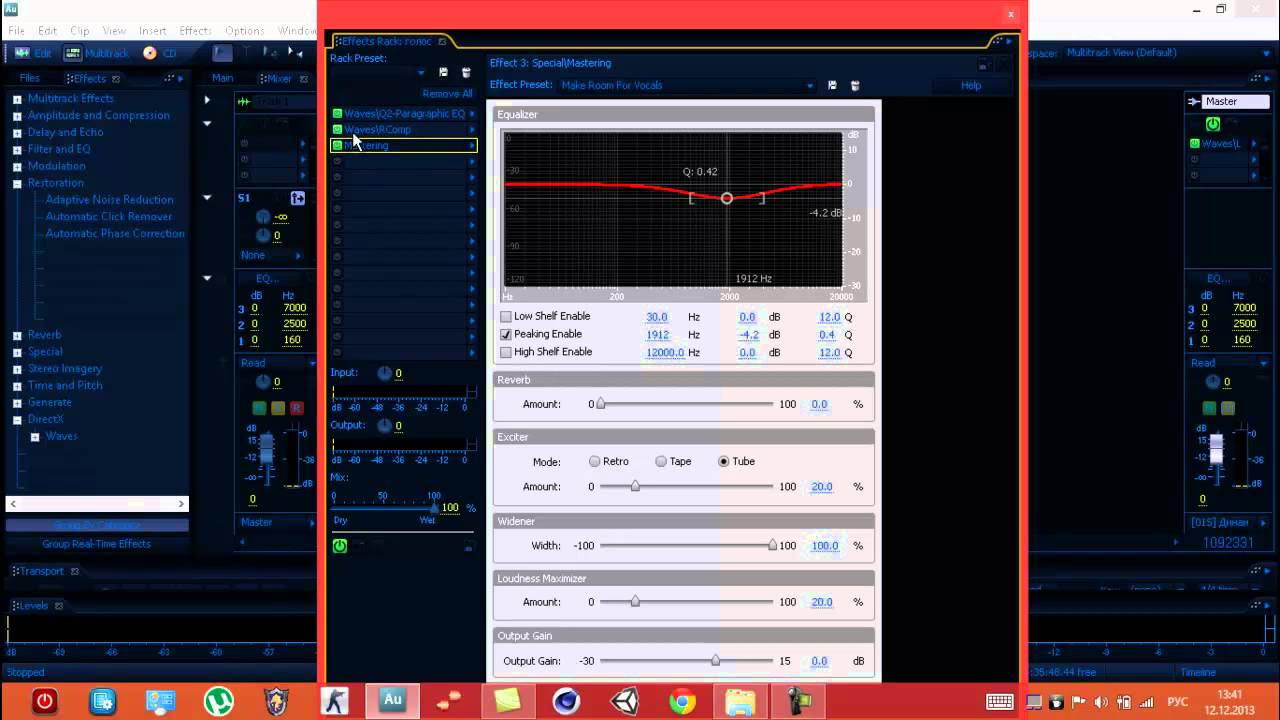Adjust the Loudness Maximizer Amount slider
1280x720 pixels.
(635, 602)
